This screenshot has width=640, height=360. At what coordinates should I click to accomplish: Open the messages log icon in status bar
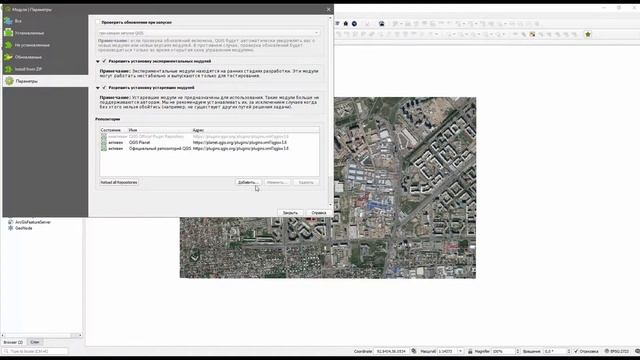[637, 351]
